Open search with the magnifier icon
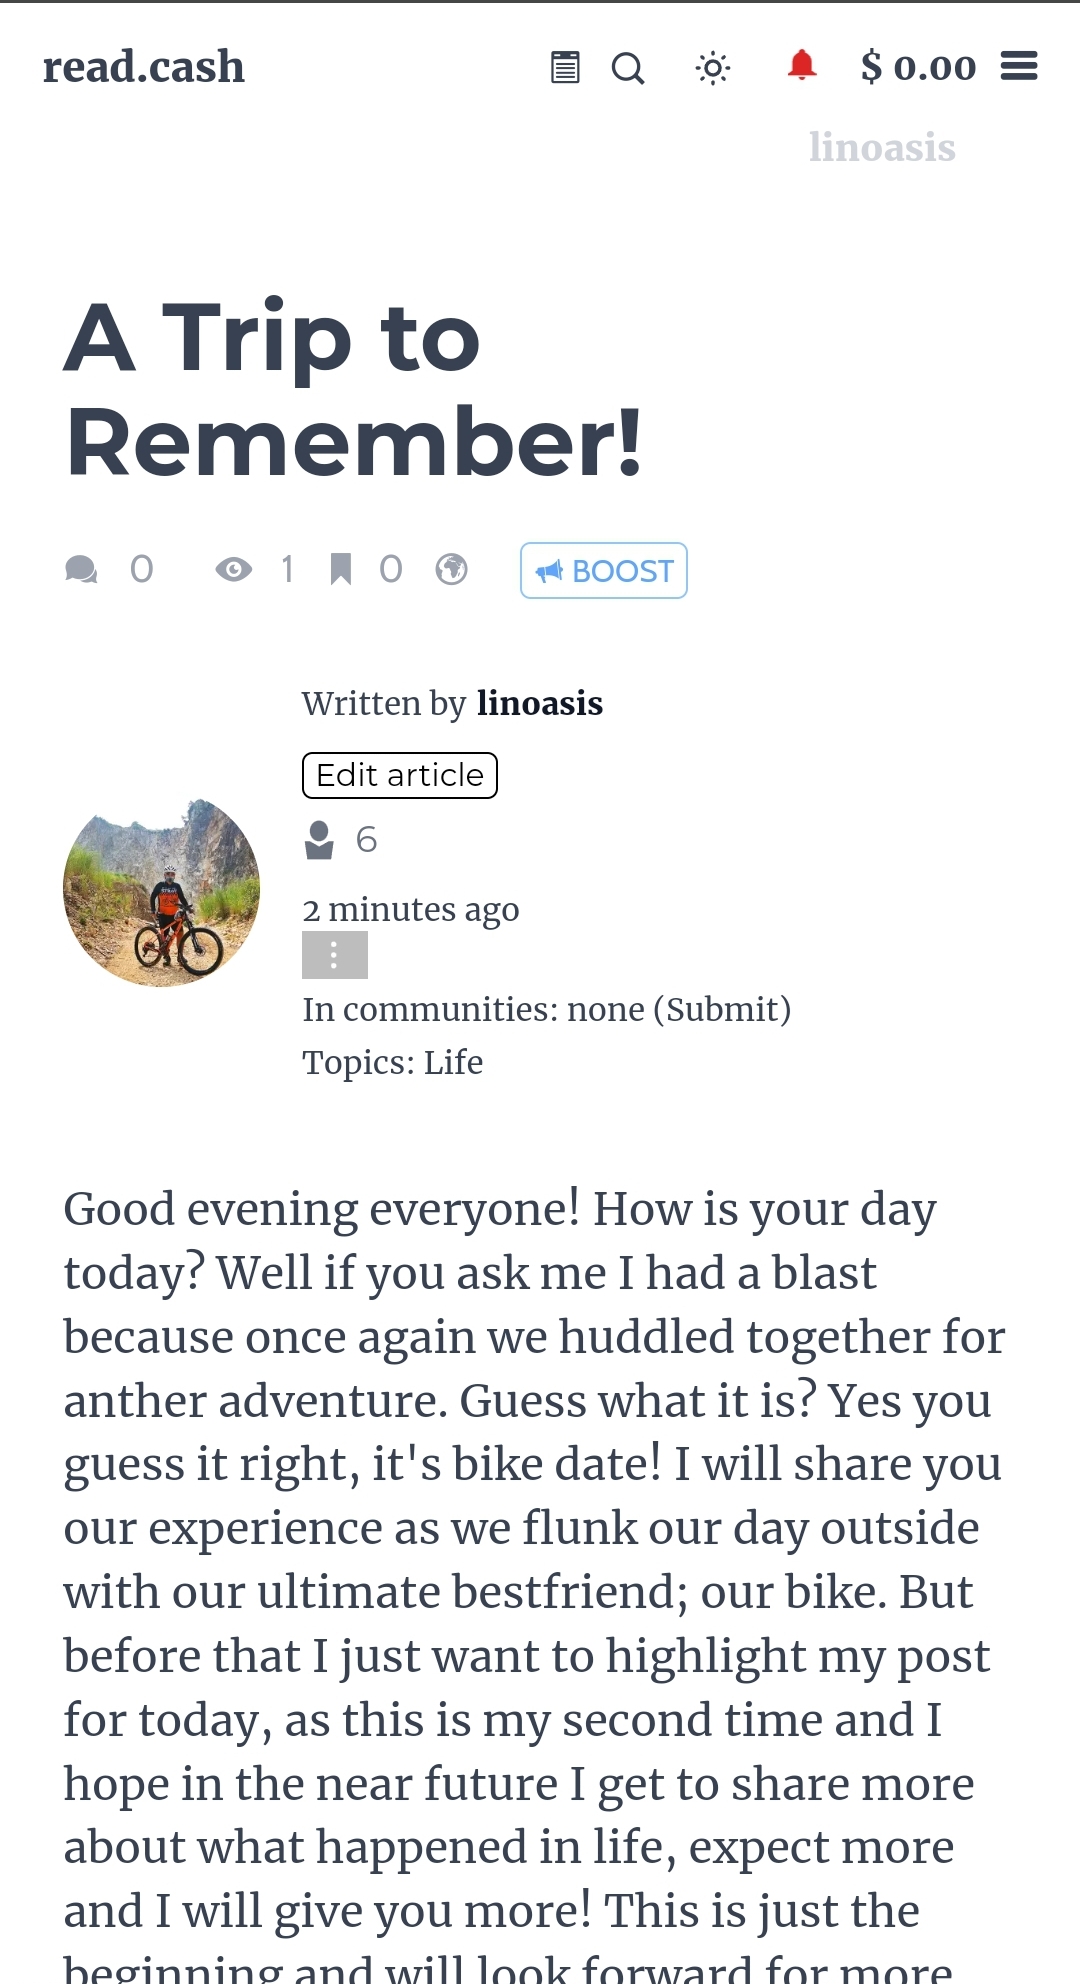This screenshot has height=1984, width=1080. pos(628,68)
